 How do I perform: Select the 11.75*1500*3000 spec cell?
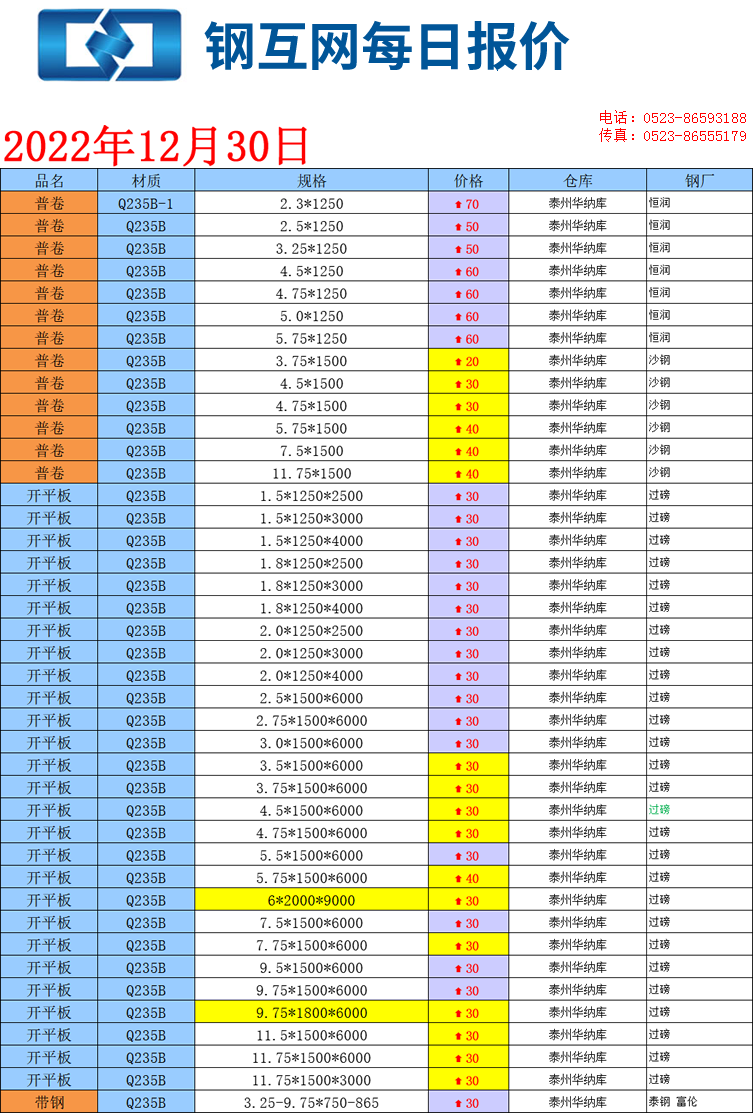(312, 1080)
